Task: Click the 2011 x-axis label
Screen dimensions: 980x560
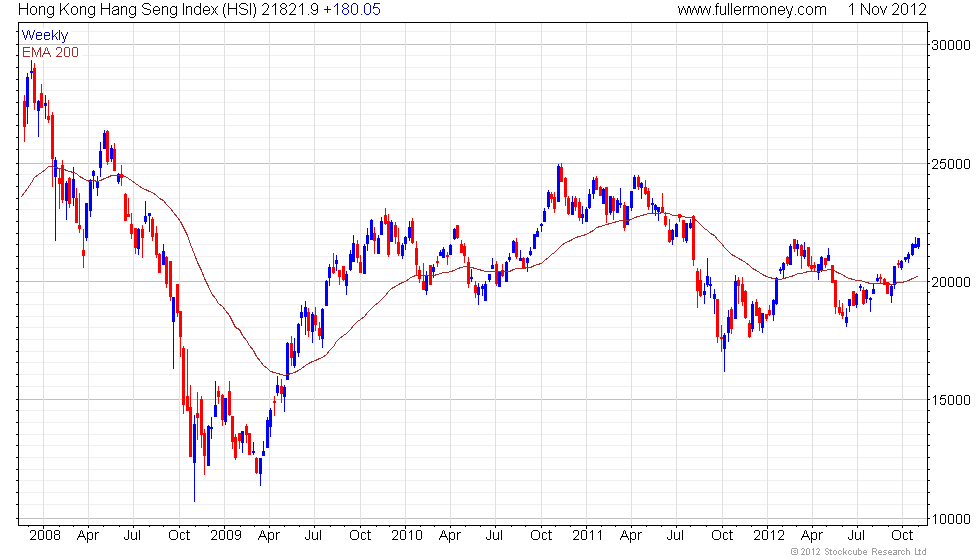Action: point(588,535)
